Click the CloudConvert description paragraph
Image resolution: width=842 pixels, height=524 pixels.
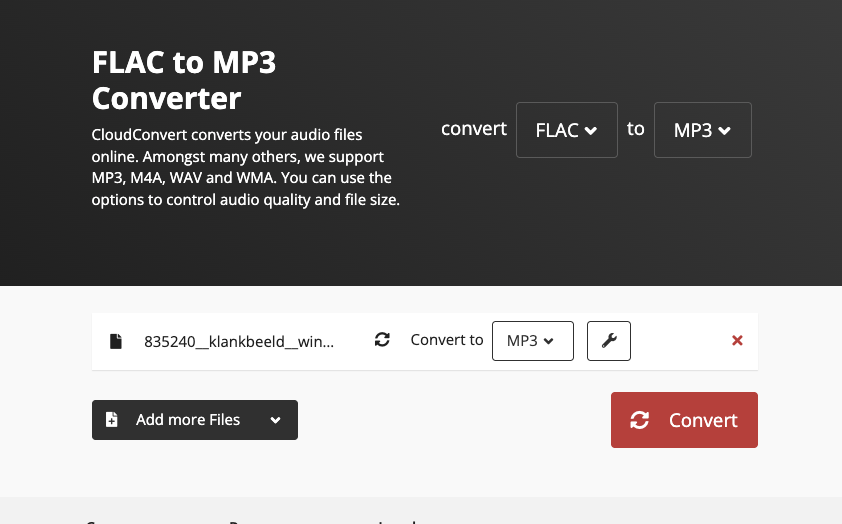[x=245, y=167]
